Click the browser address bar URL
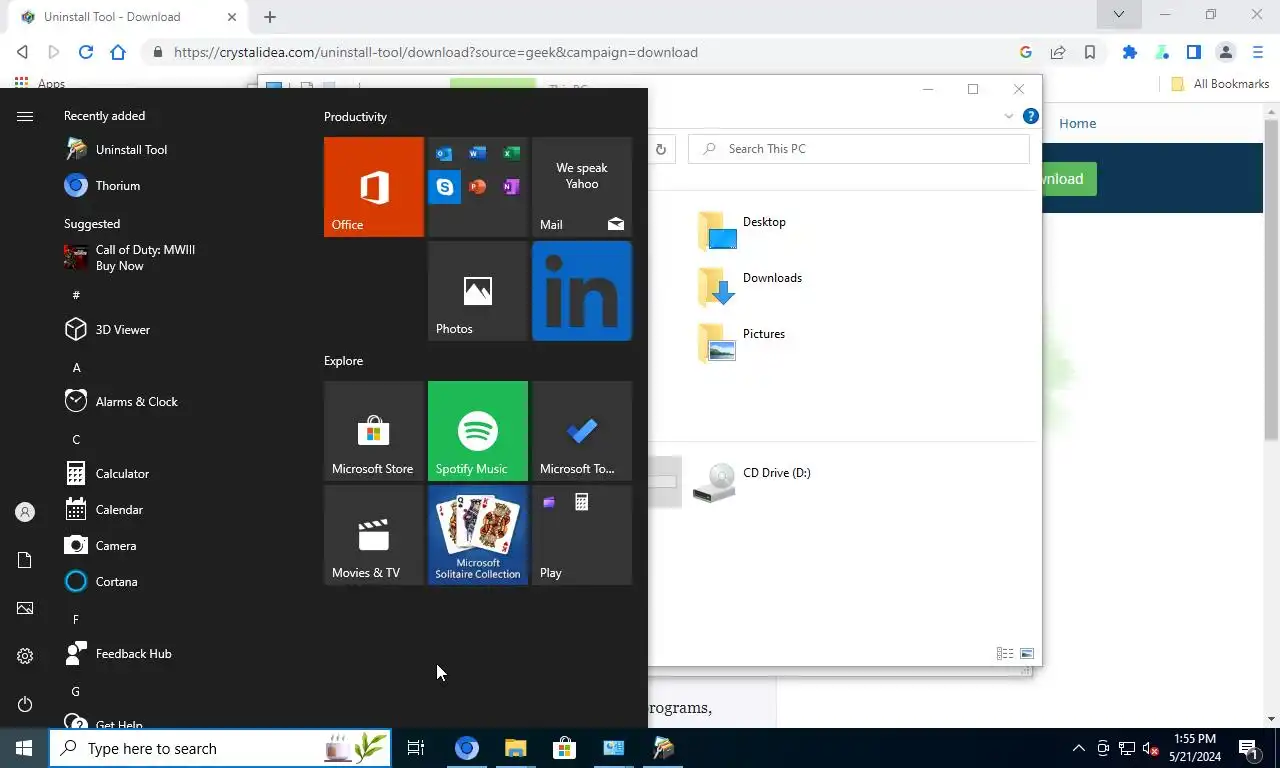Image resolution: width=1280 pixels, height=768 pixels. [436, 52]
